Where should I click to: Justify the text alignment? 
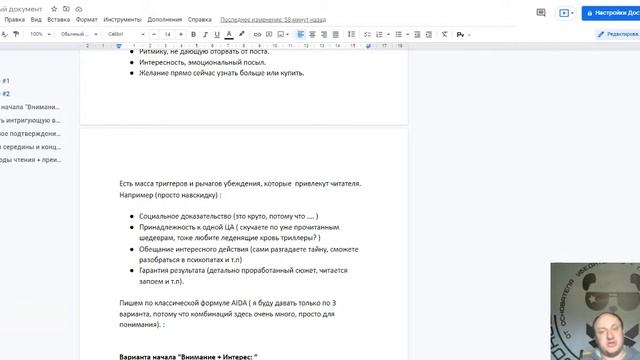[336, 34]
